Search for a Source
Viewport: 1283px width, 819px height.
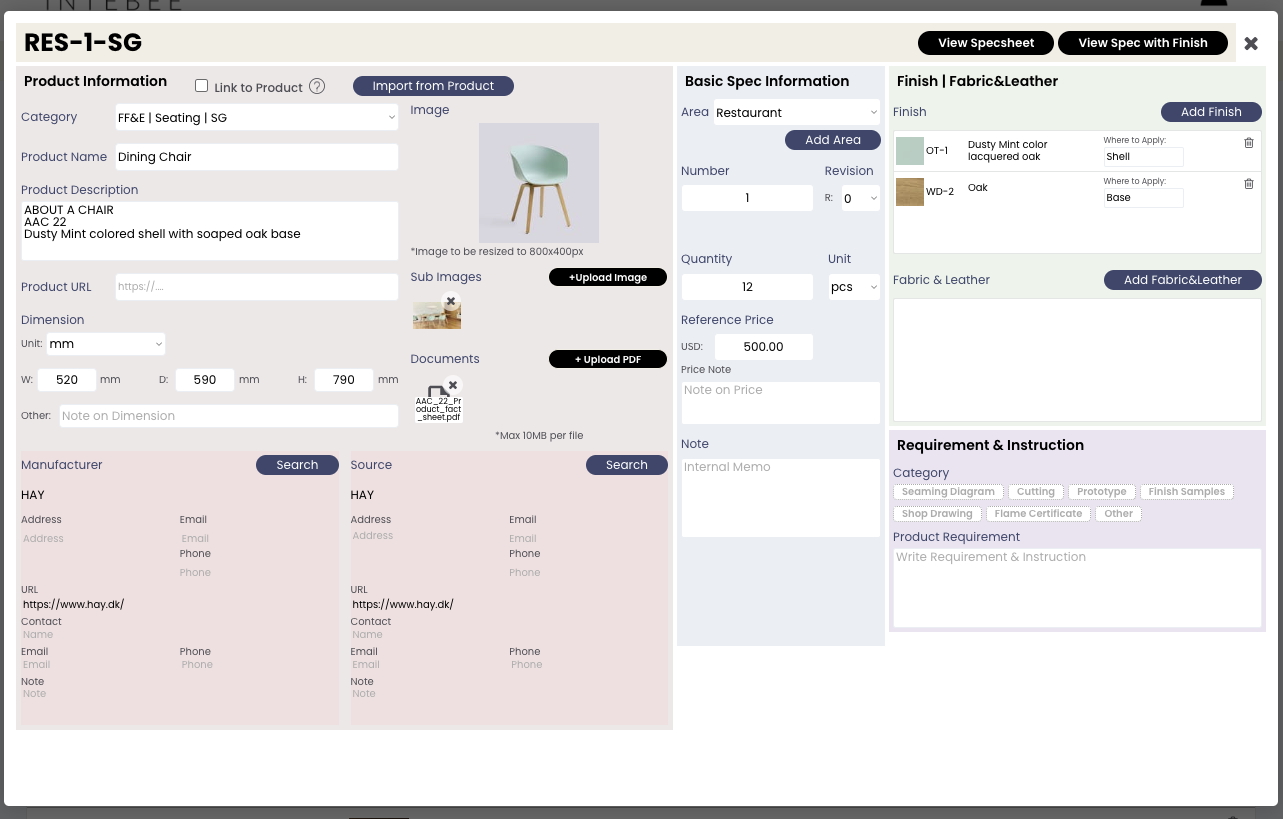(627, 465)
